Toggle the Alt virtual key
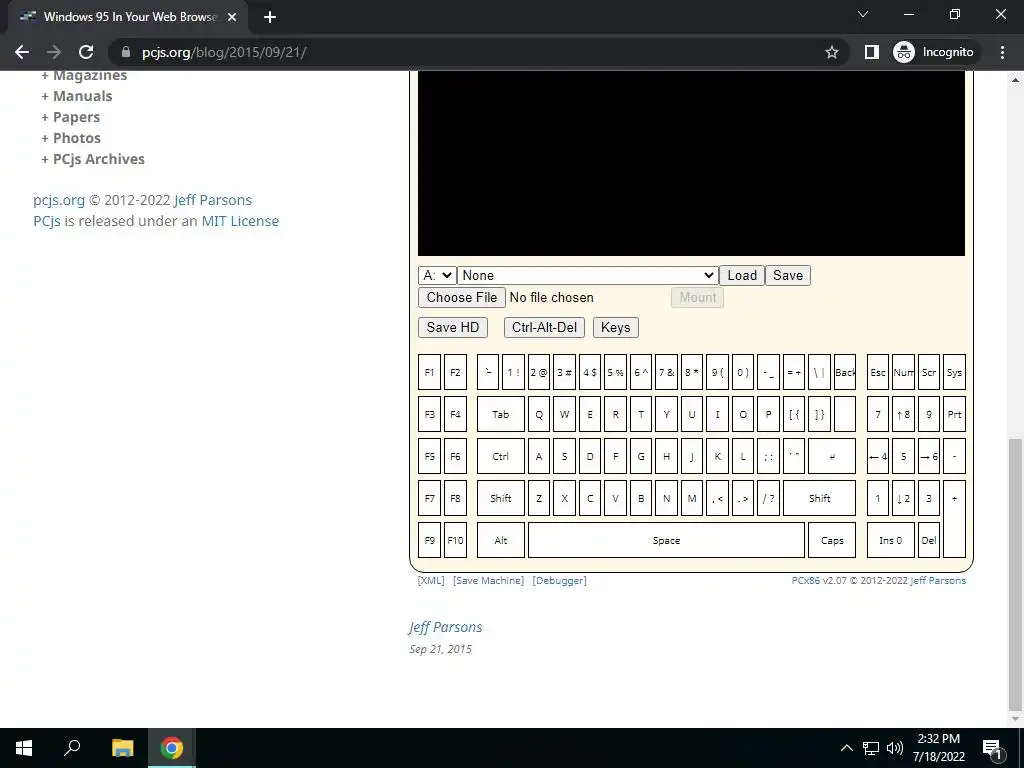Viewport: 1024px width, 768px height. (501, 540)
